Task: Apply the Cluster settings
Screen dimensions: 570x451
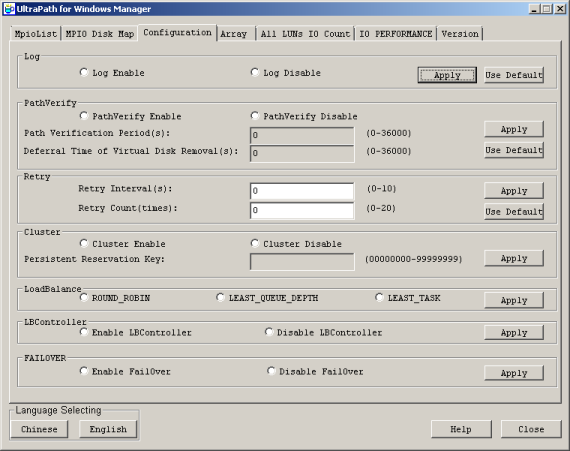Action: (x=514, y=258)
